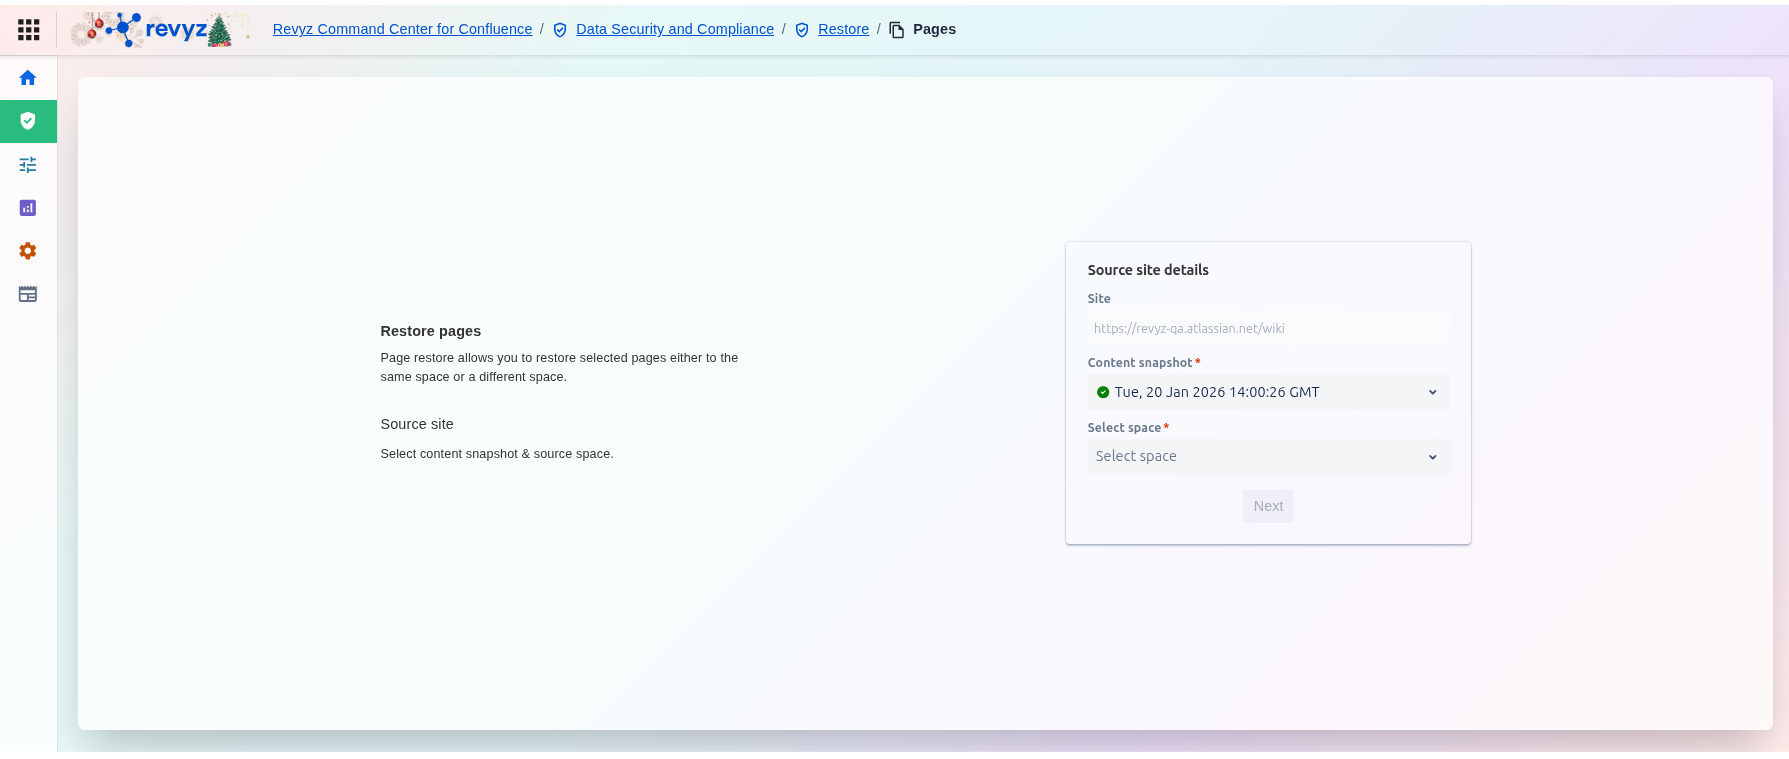Go to Home in the sidebar
The image size is (1789, 759).
click(x=28, y=78)
